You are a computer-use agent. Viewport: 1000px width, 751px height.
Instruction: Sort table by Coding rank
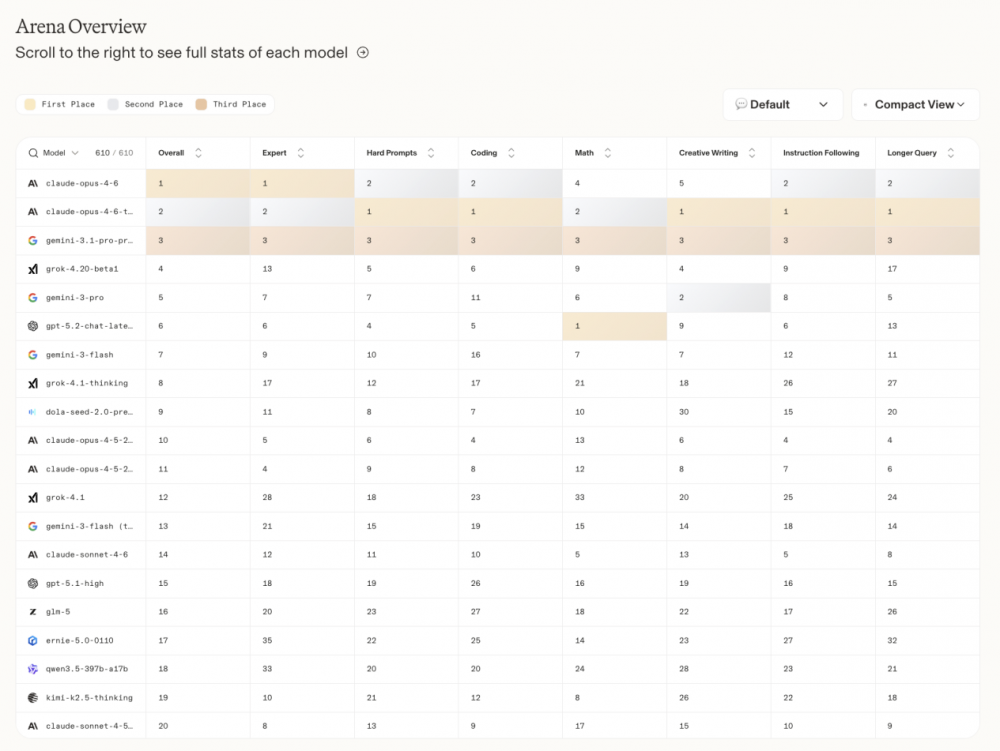coord(511,153)
